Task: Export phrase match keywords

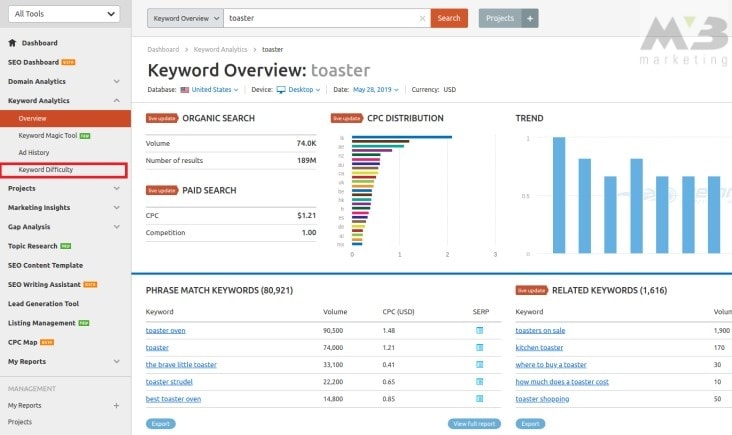Action: pyautogui.click(x=161, y=424)
